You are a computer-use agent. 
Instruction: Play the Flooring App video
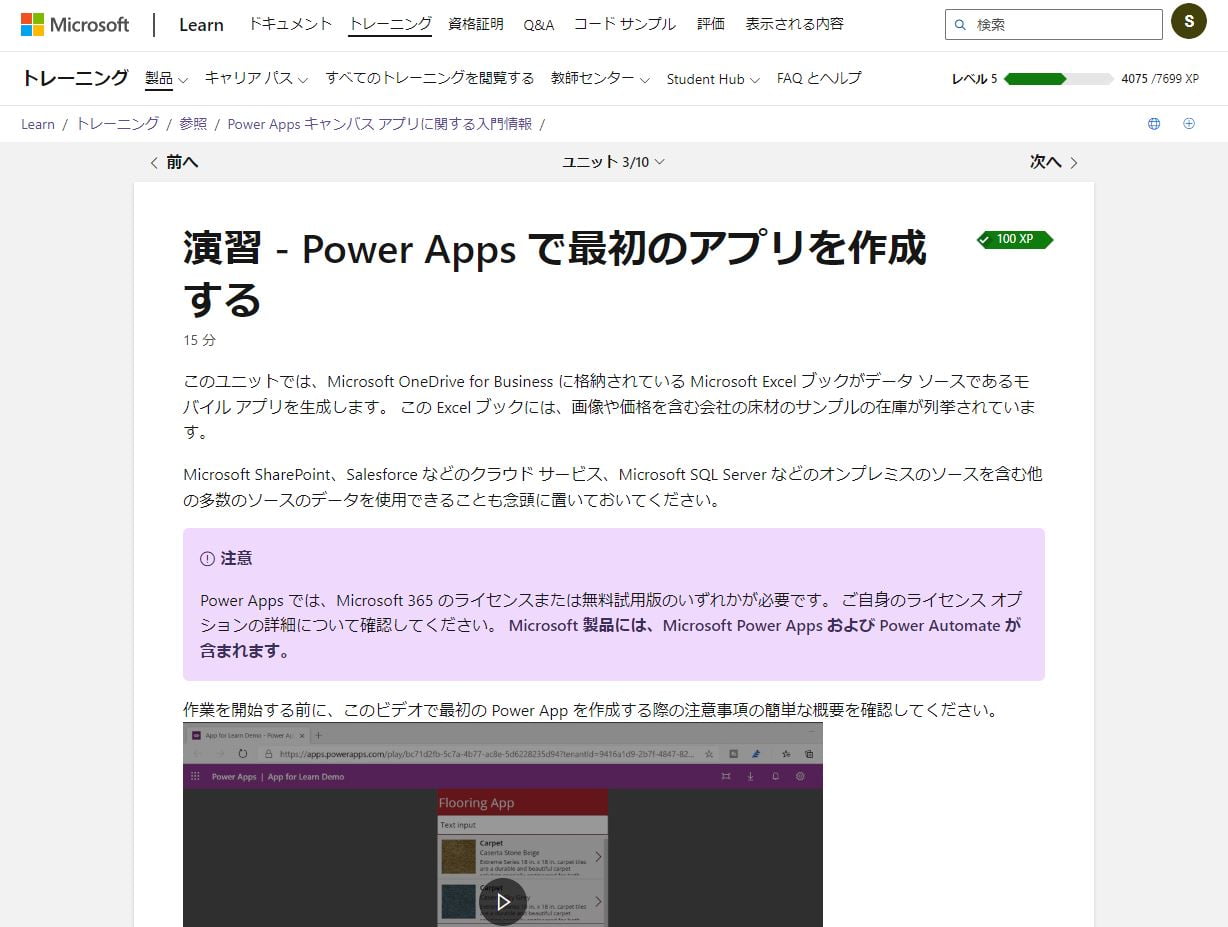(503, 900)
